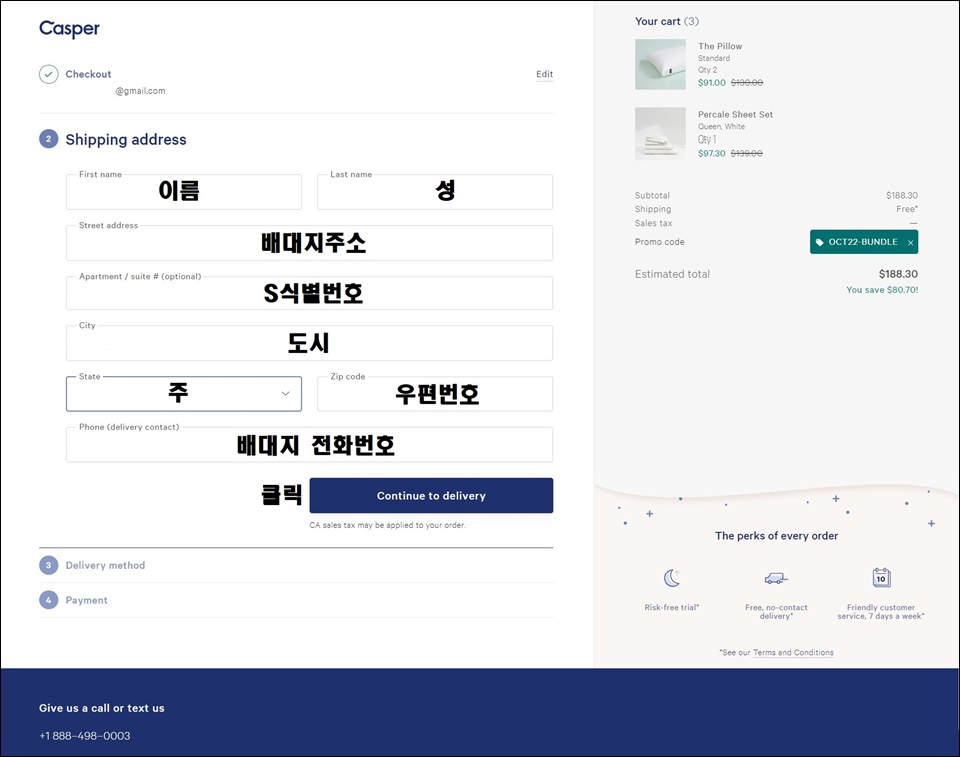Click the Sales tax label
960x757 pixels.
tap(653, 224)
